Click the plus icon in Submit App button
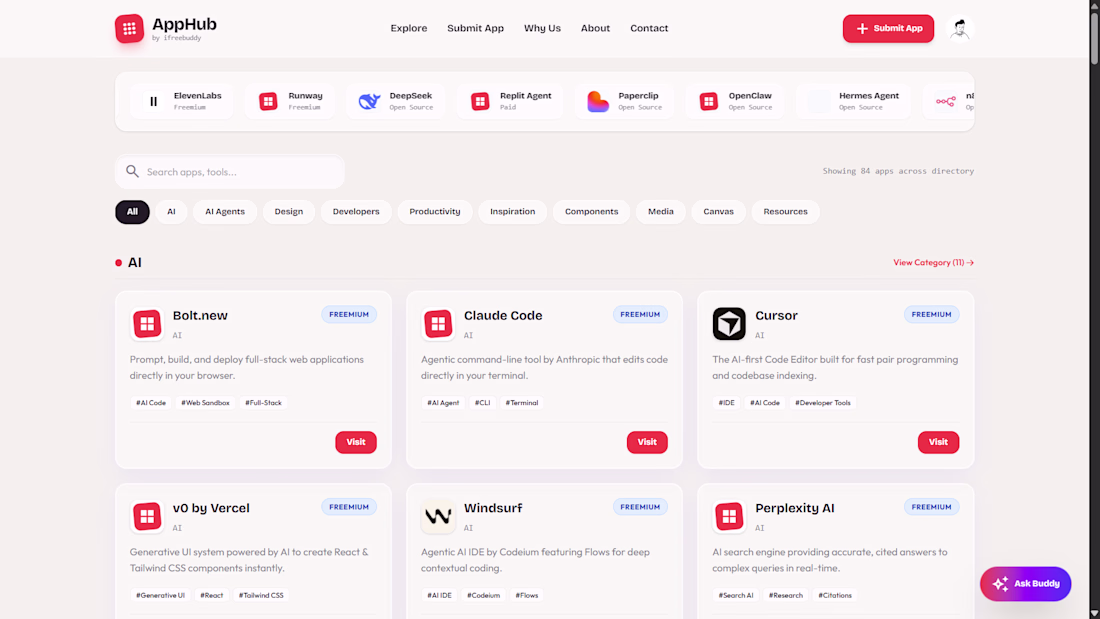The height and width of the screenshot is (619, 1100). point(862,29)
